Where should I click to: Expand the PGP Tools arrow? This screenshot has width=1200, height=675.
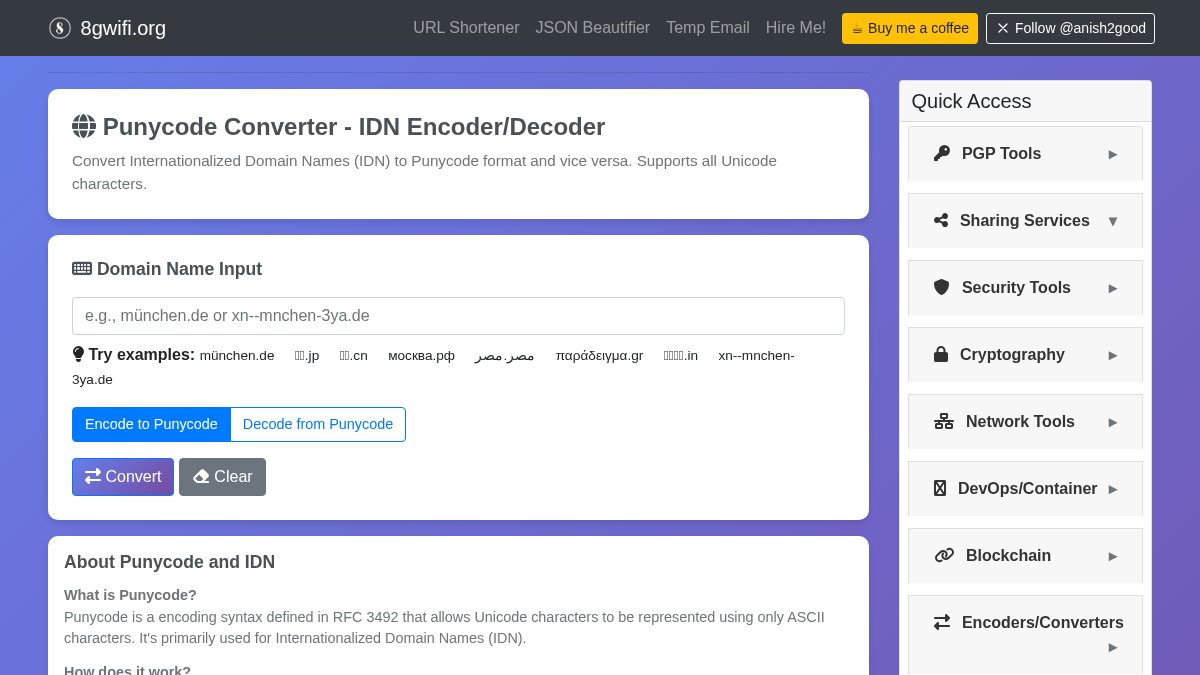coord(1113,154)
